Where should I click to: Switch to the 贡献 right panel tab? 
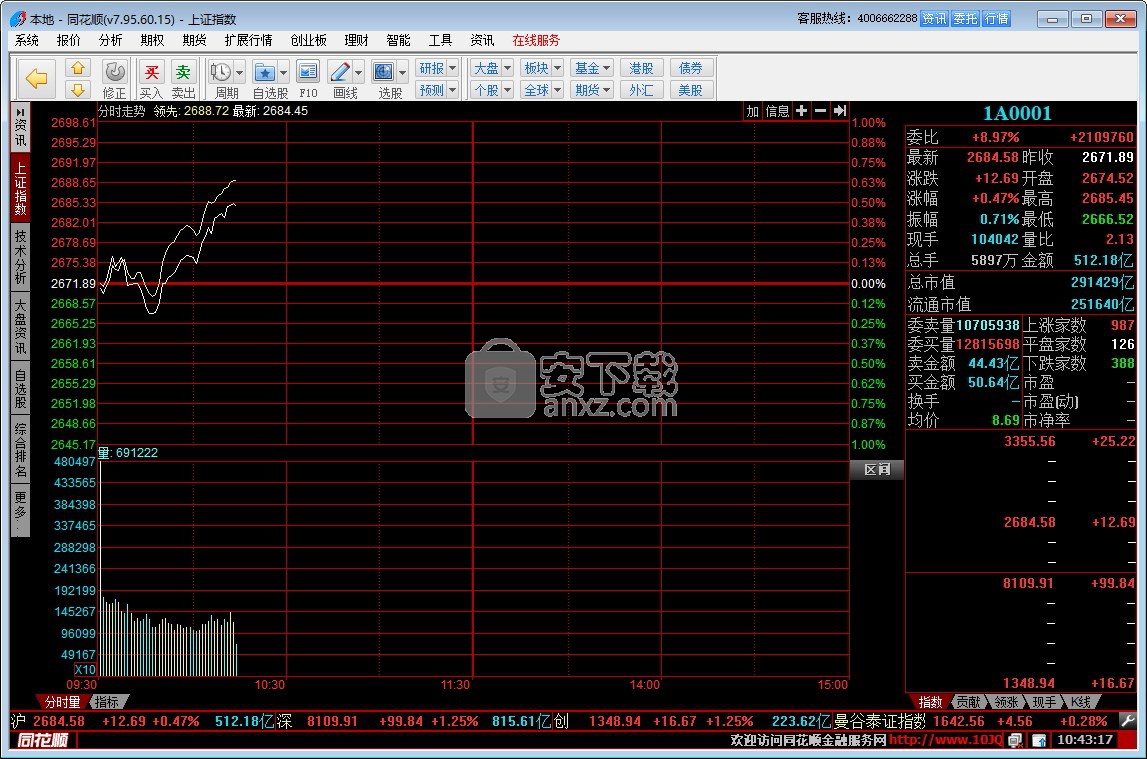click(x=969, y=702)
